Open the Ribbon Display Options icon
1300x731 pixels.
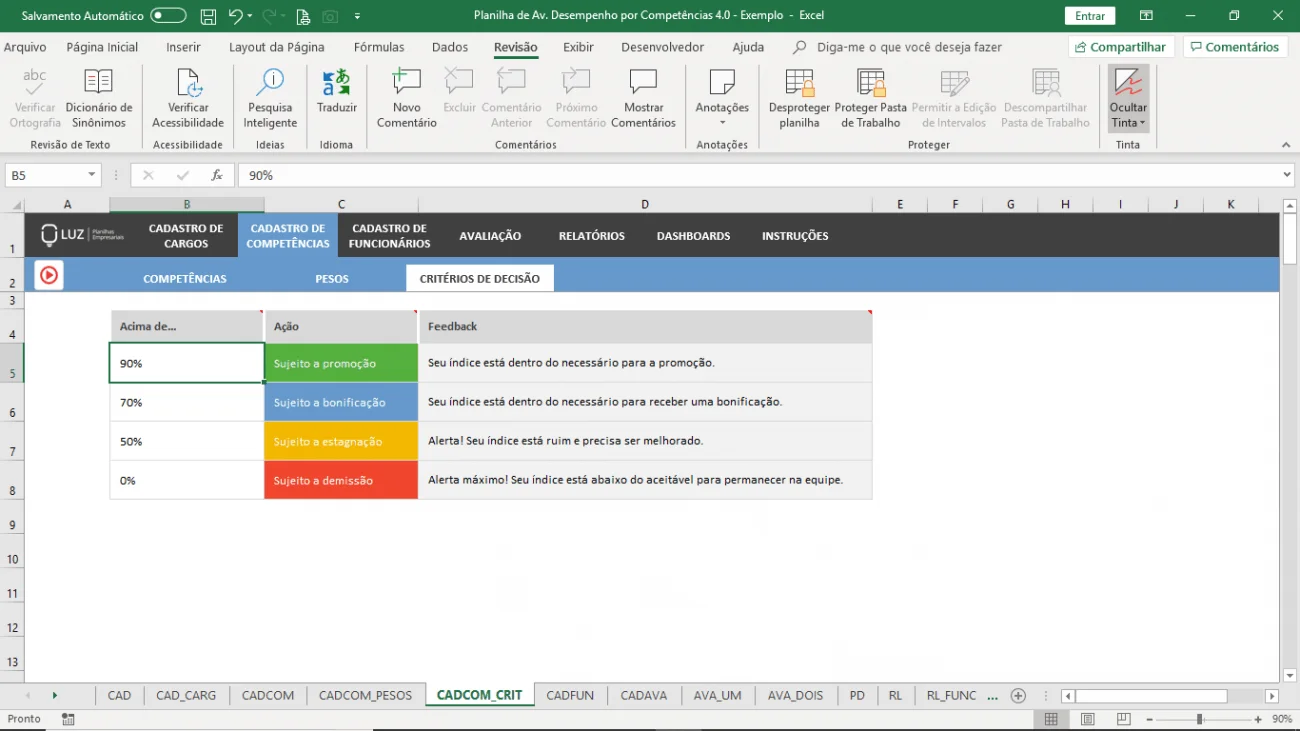tap(1145, 16)
